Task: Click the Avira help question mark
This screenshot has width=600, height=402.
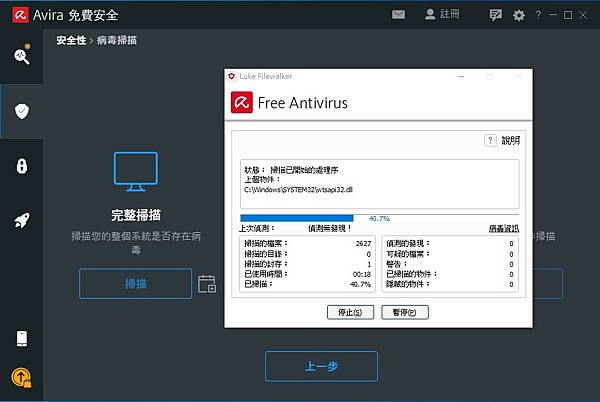Action: point(538,15)
